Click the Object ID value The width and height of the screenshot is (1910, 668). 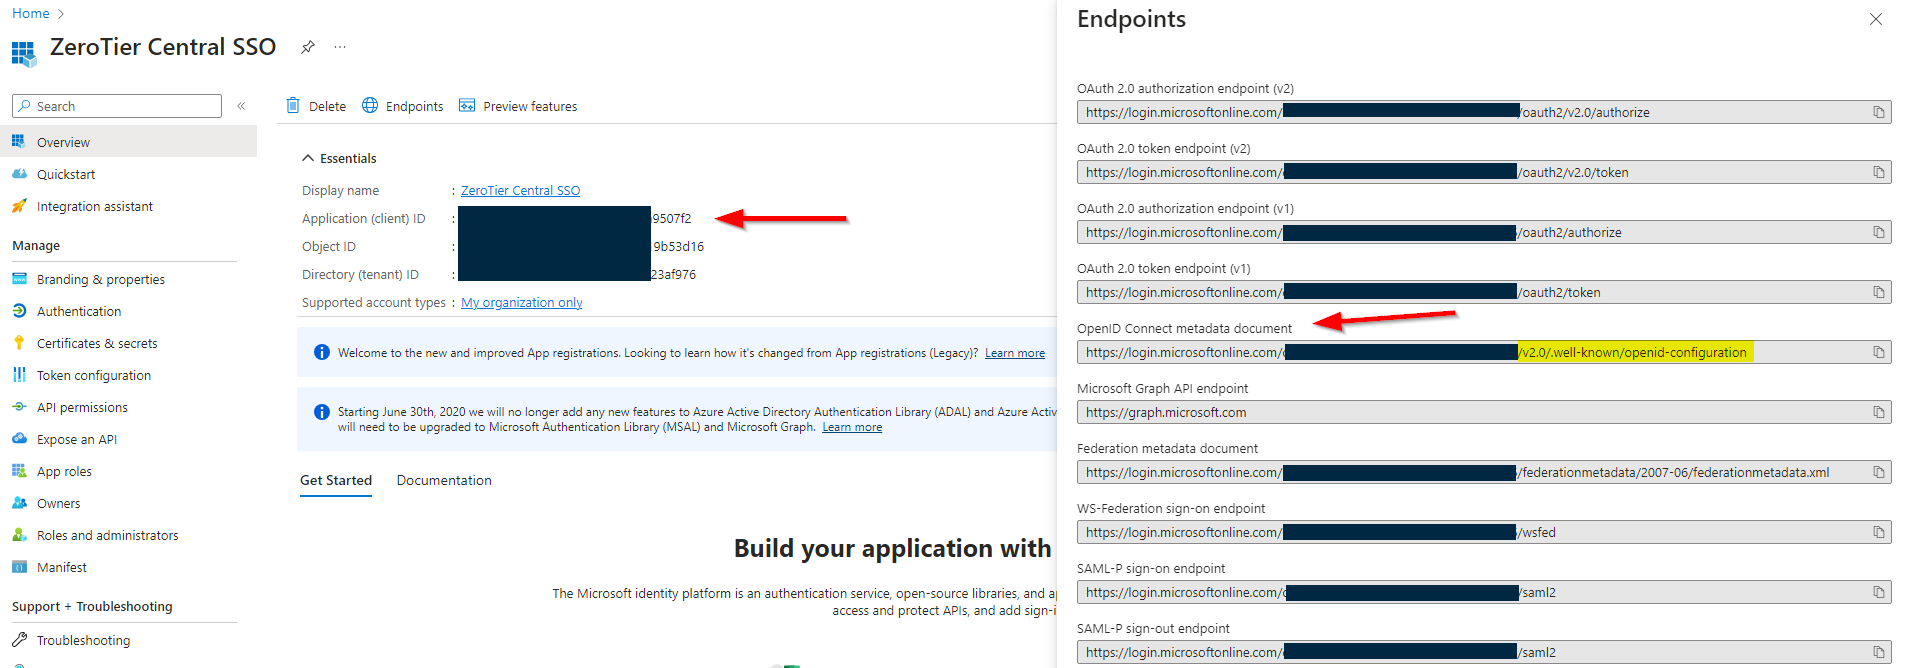click(581, 246)
